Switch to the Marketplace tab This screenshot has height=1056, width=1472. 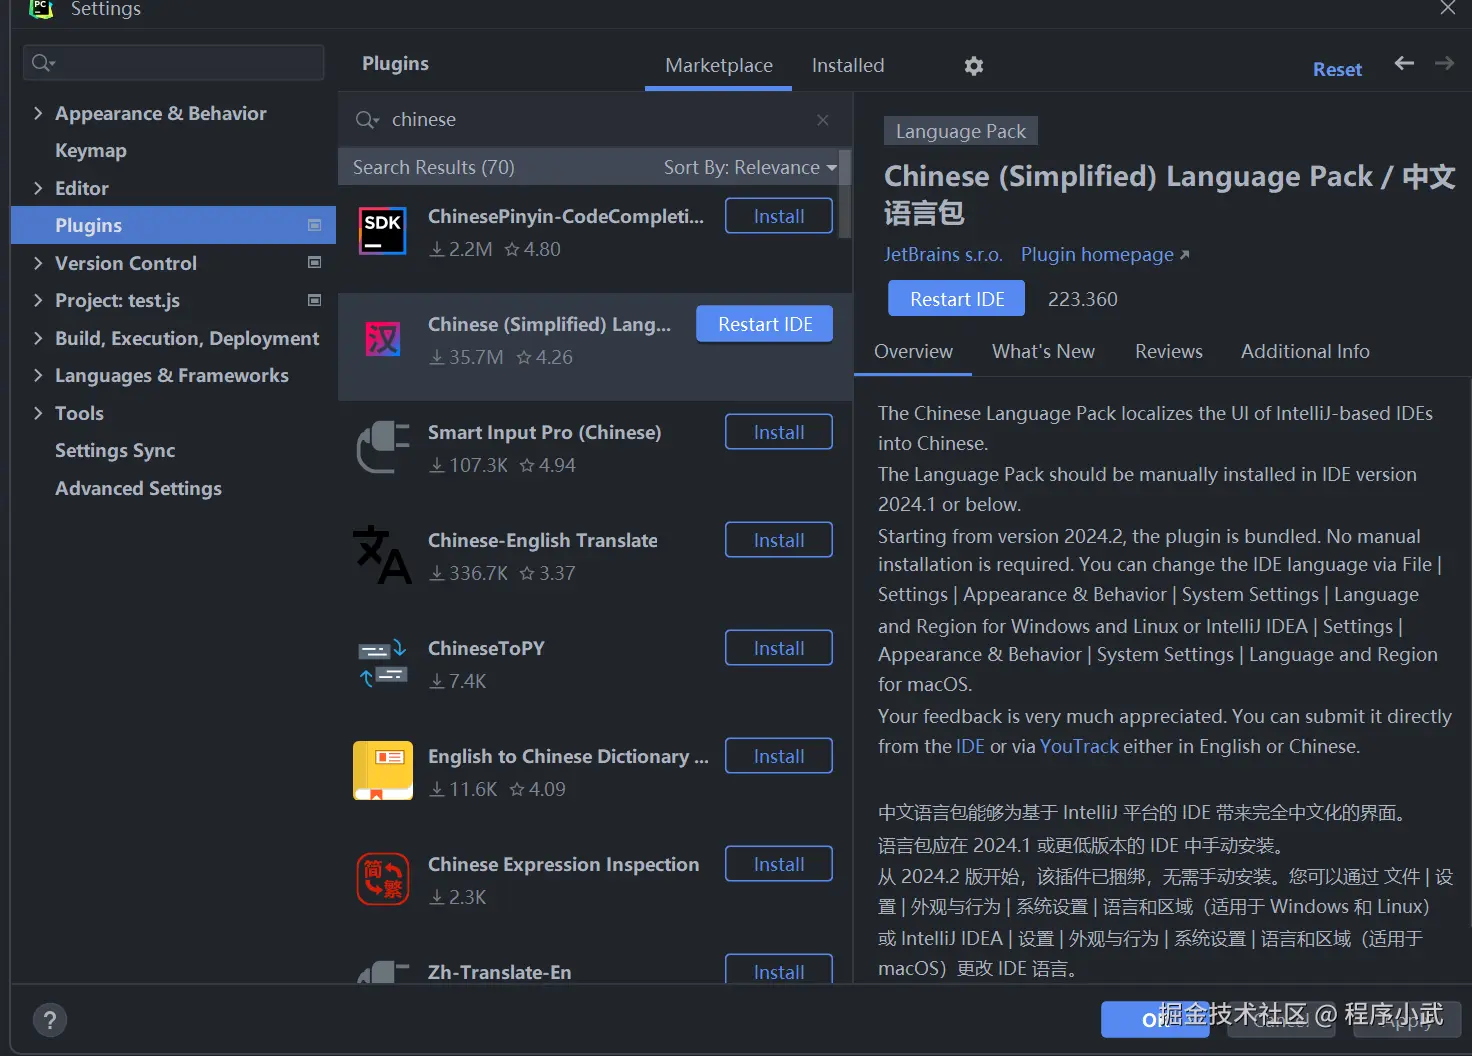point(719,66)
